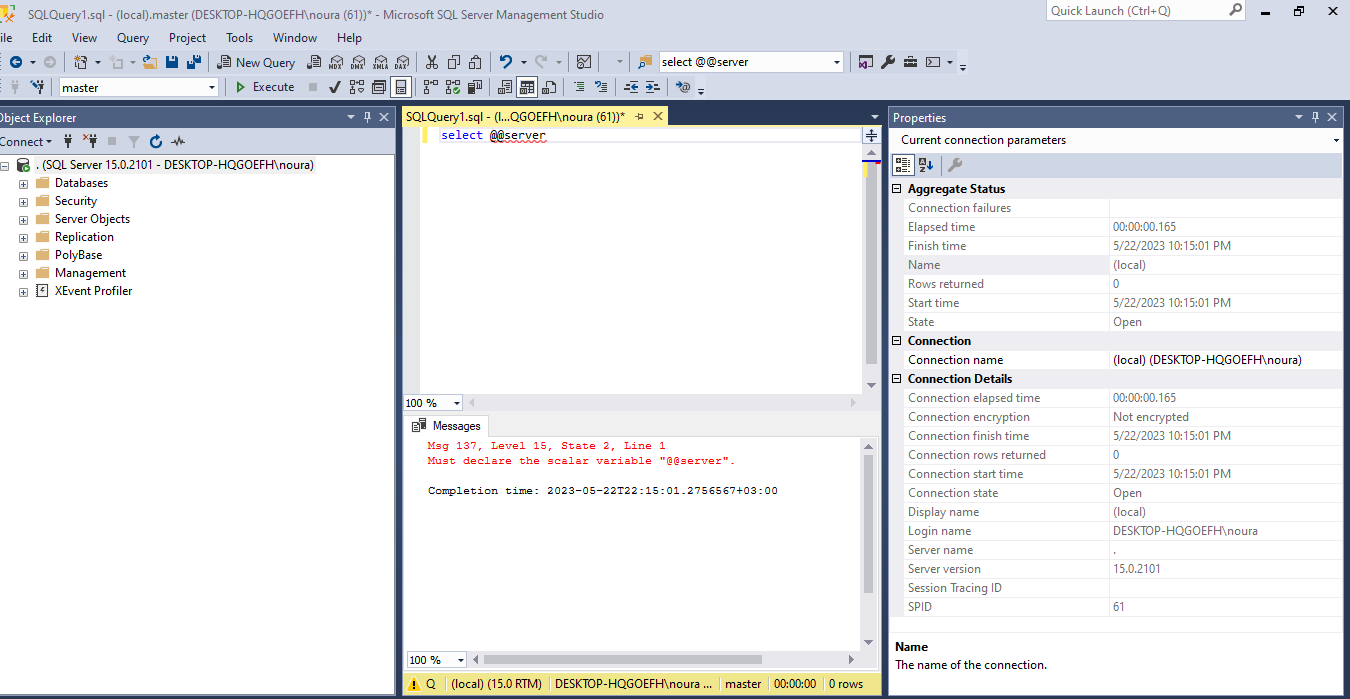This screenshot has height=699, width=1350.
Task: Click the New Query toolbar button
Action: (x=256, y=62)
